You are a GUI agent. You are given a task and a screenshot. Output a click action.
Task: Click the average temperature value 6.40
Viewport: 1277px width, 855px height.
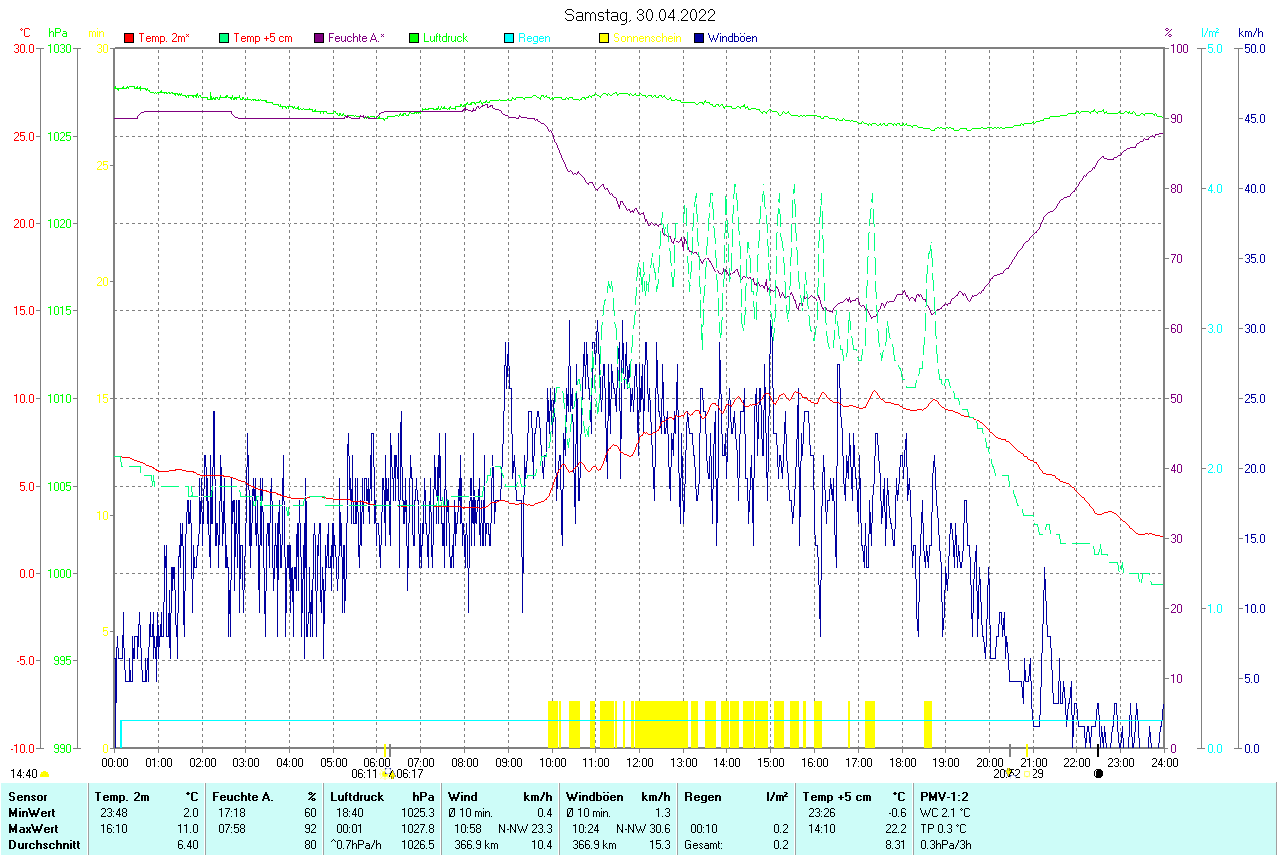pos(187,845)
